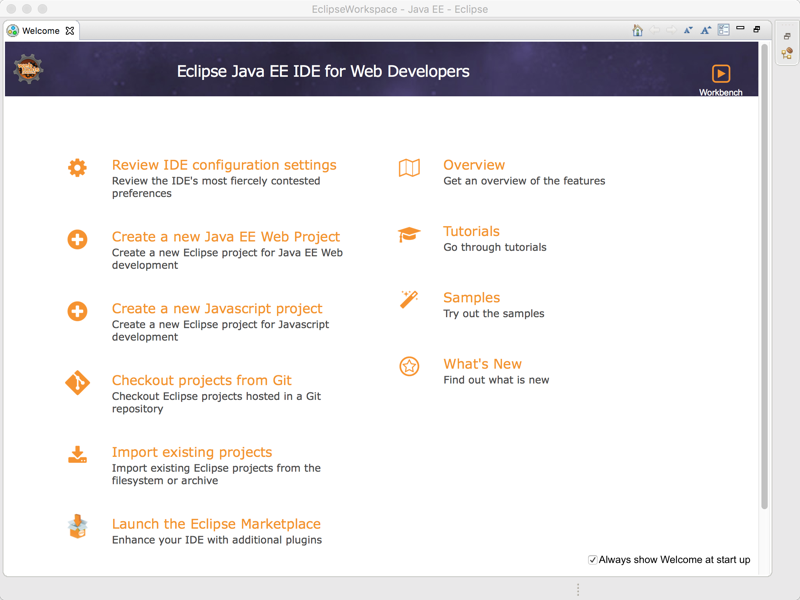Click the magic wand Samples icon
The height and width of the screenshot is (600, 800).
click(409, 299)
